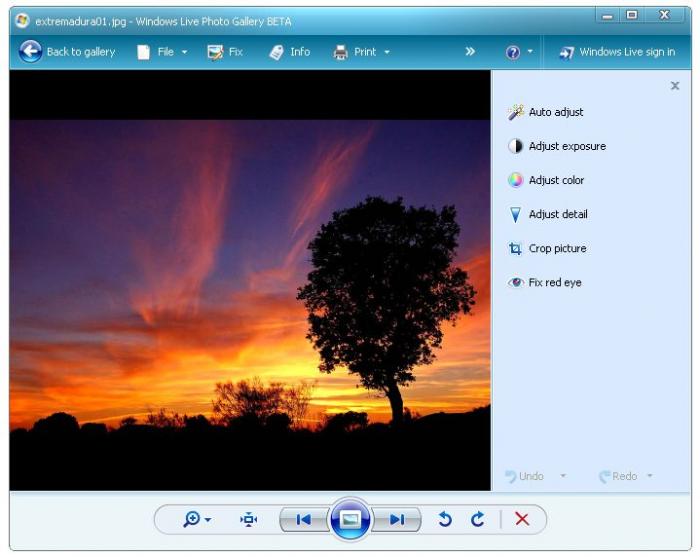
Task: Click the Photo Gallery title bar icon
Action: pyautogui.click(x=22, y=21)
